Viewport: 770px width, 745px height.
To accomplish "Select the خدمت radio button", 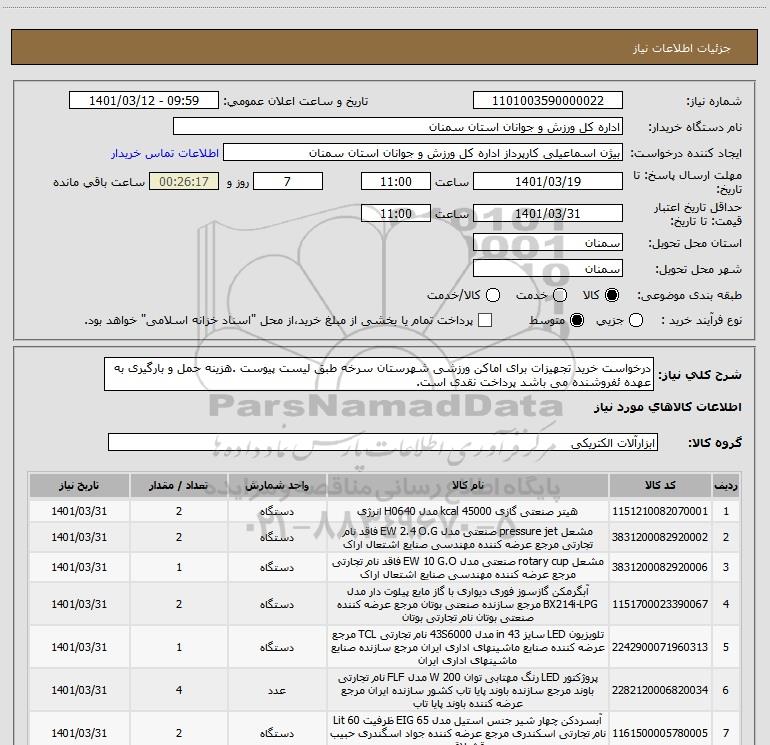I will [x=560, y=295].
